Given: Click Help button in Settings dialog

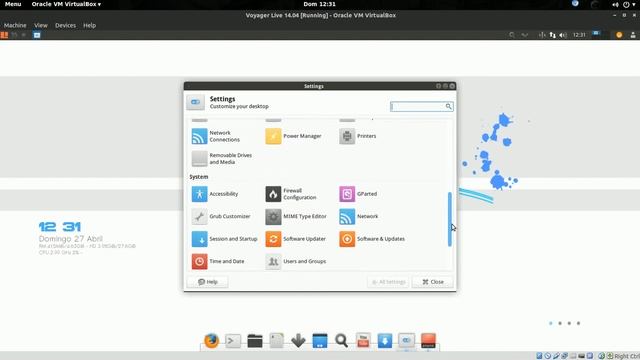Looking at the screenshot, I should [x=208, y=282].
